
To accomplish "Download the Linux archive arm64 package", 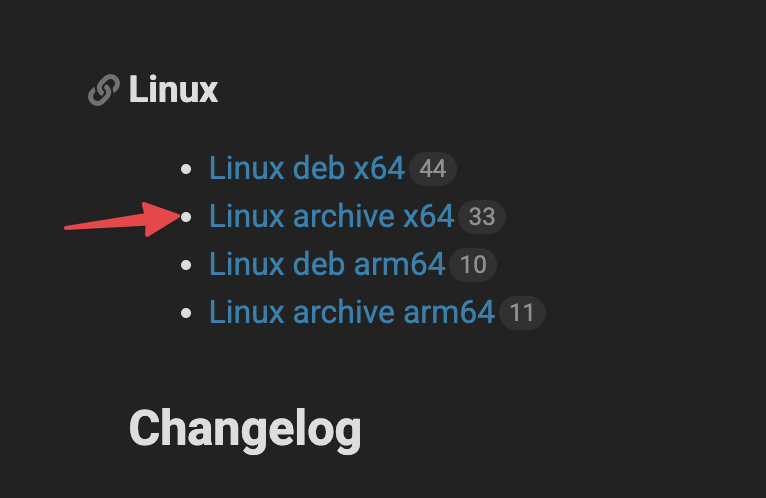I will tap(352, 312).
